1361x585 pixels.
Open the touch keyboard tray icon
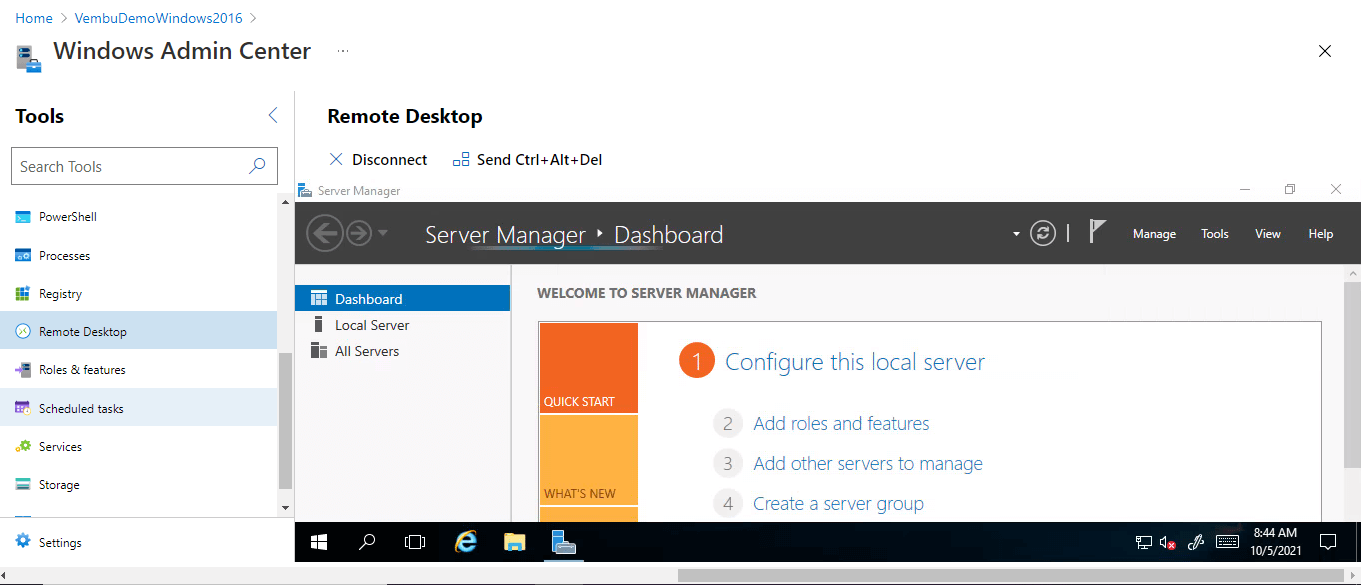pyautogui.click(x=1227, y=543)
